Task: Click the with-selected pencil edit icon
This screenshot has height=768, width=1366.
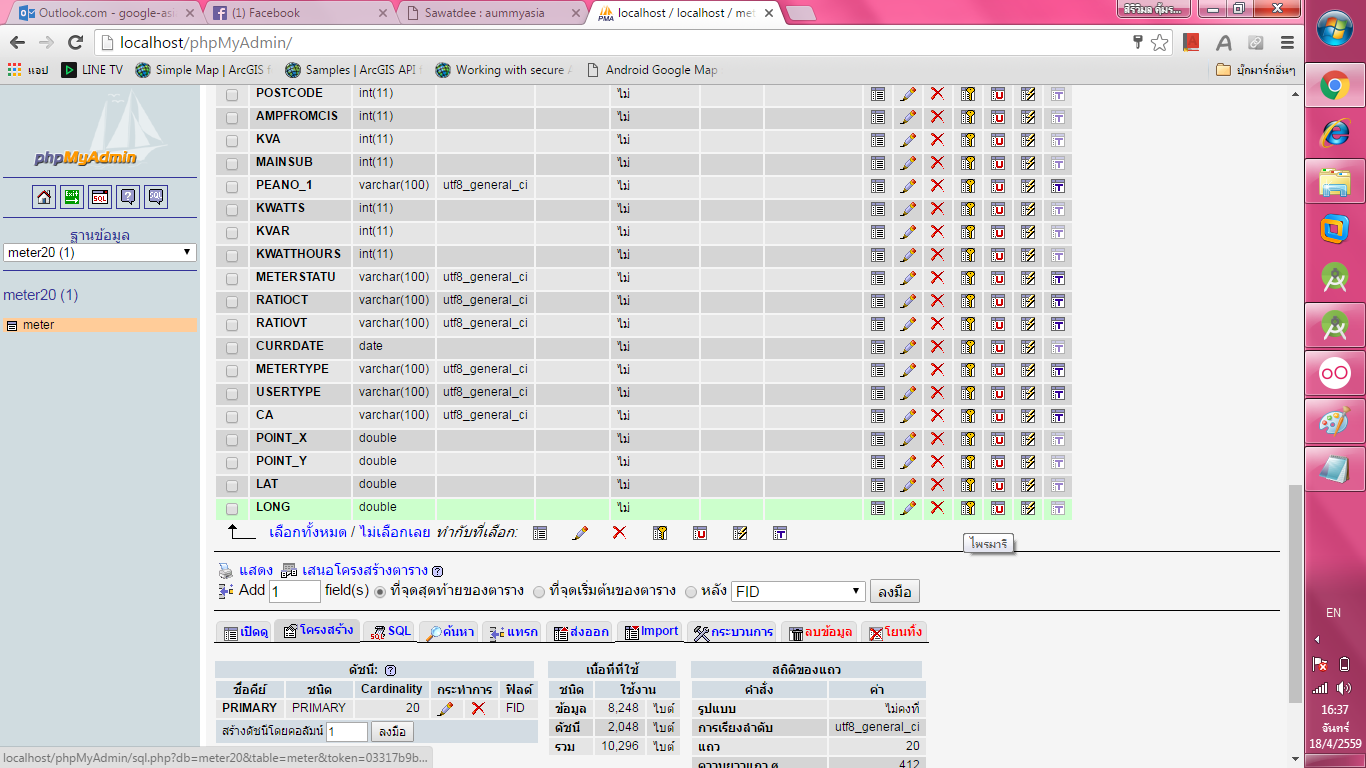Action: click(x=580, y=533)
